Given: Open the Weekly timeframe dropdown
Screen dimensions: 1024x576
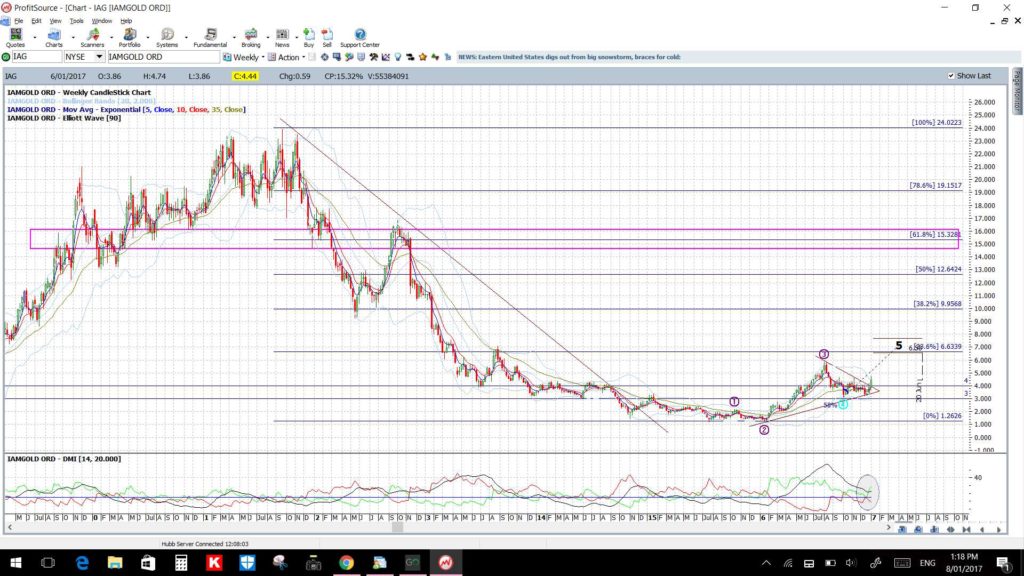Looking at the screenshot, I should coord(263,57).
